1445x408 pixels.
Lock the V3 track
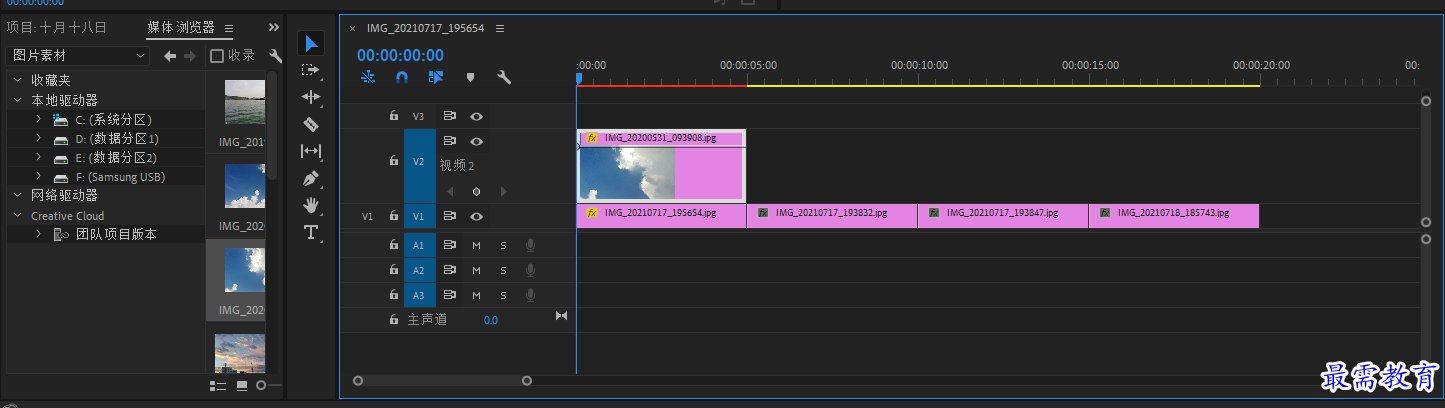pos(394,116)
